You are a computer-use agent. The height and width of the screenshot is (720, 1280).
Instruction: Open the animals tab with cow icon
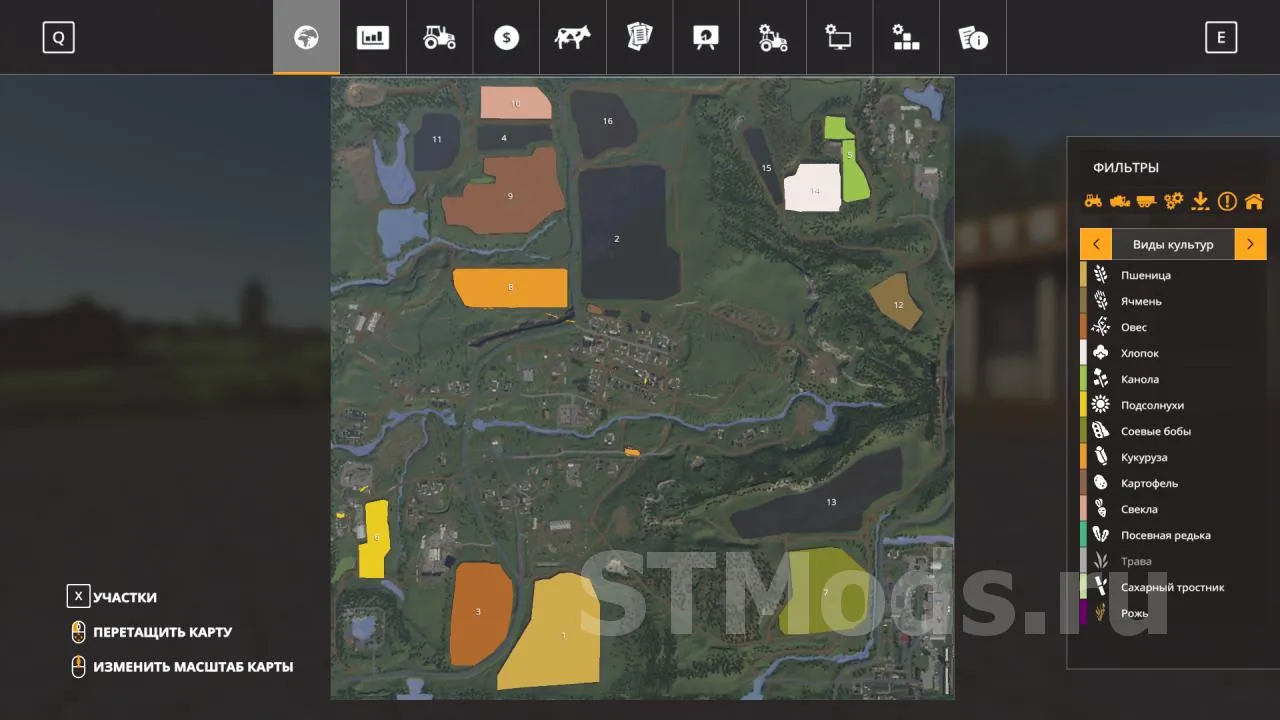(x=573, y=38)
